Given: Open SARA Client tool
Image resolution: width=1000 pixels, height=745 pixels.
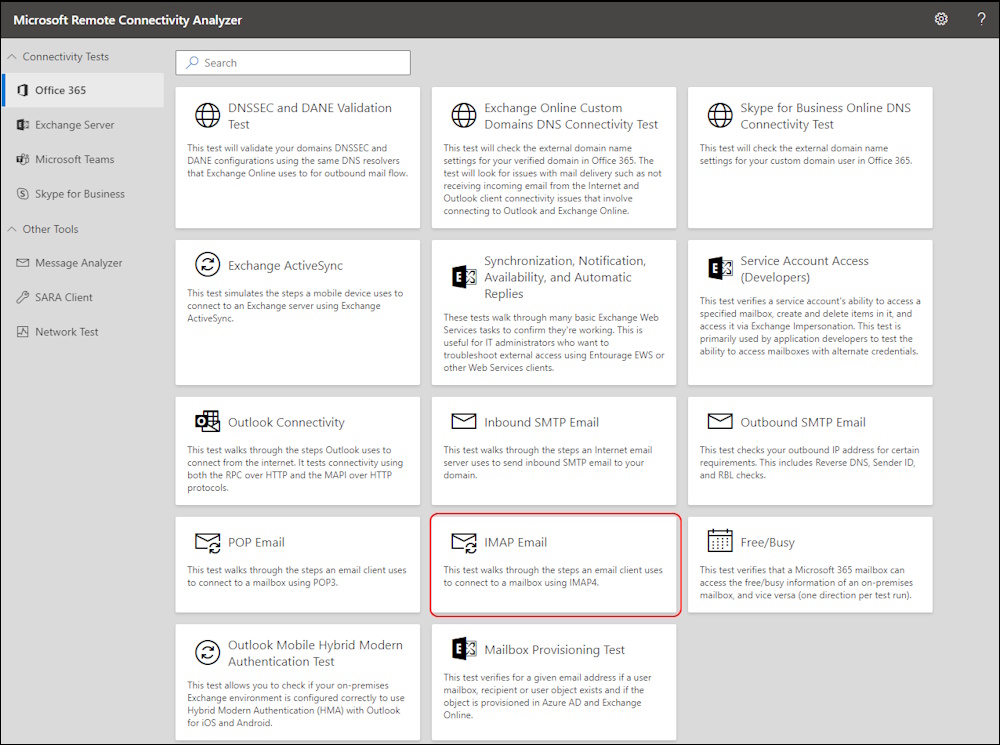Looking at the screenshot, I should (x=83, y=297).
